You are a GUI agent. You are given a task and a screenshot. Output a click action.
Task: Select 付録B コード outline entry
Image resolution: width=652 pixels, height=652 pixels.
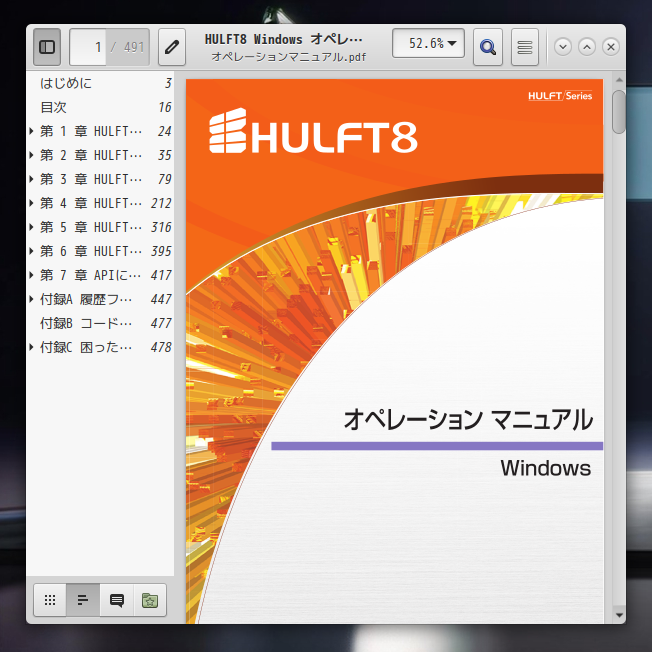(86, 324)
